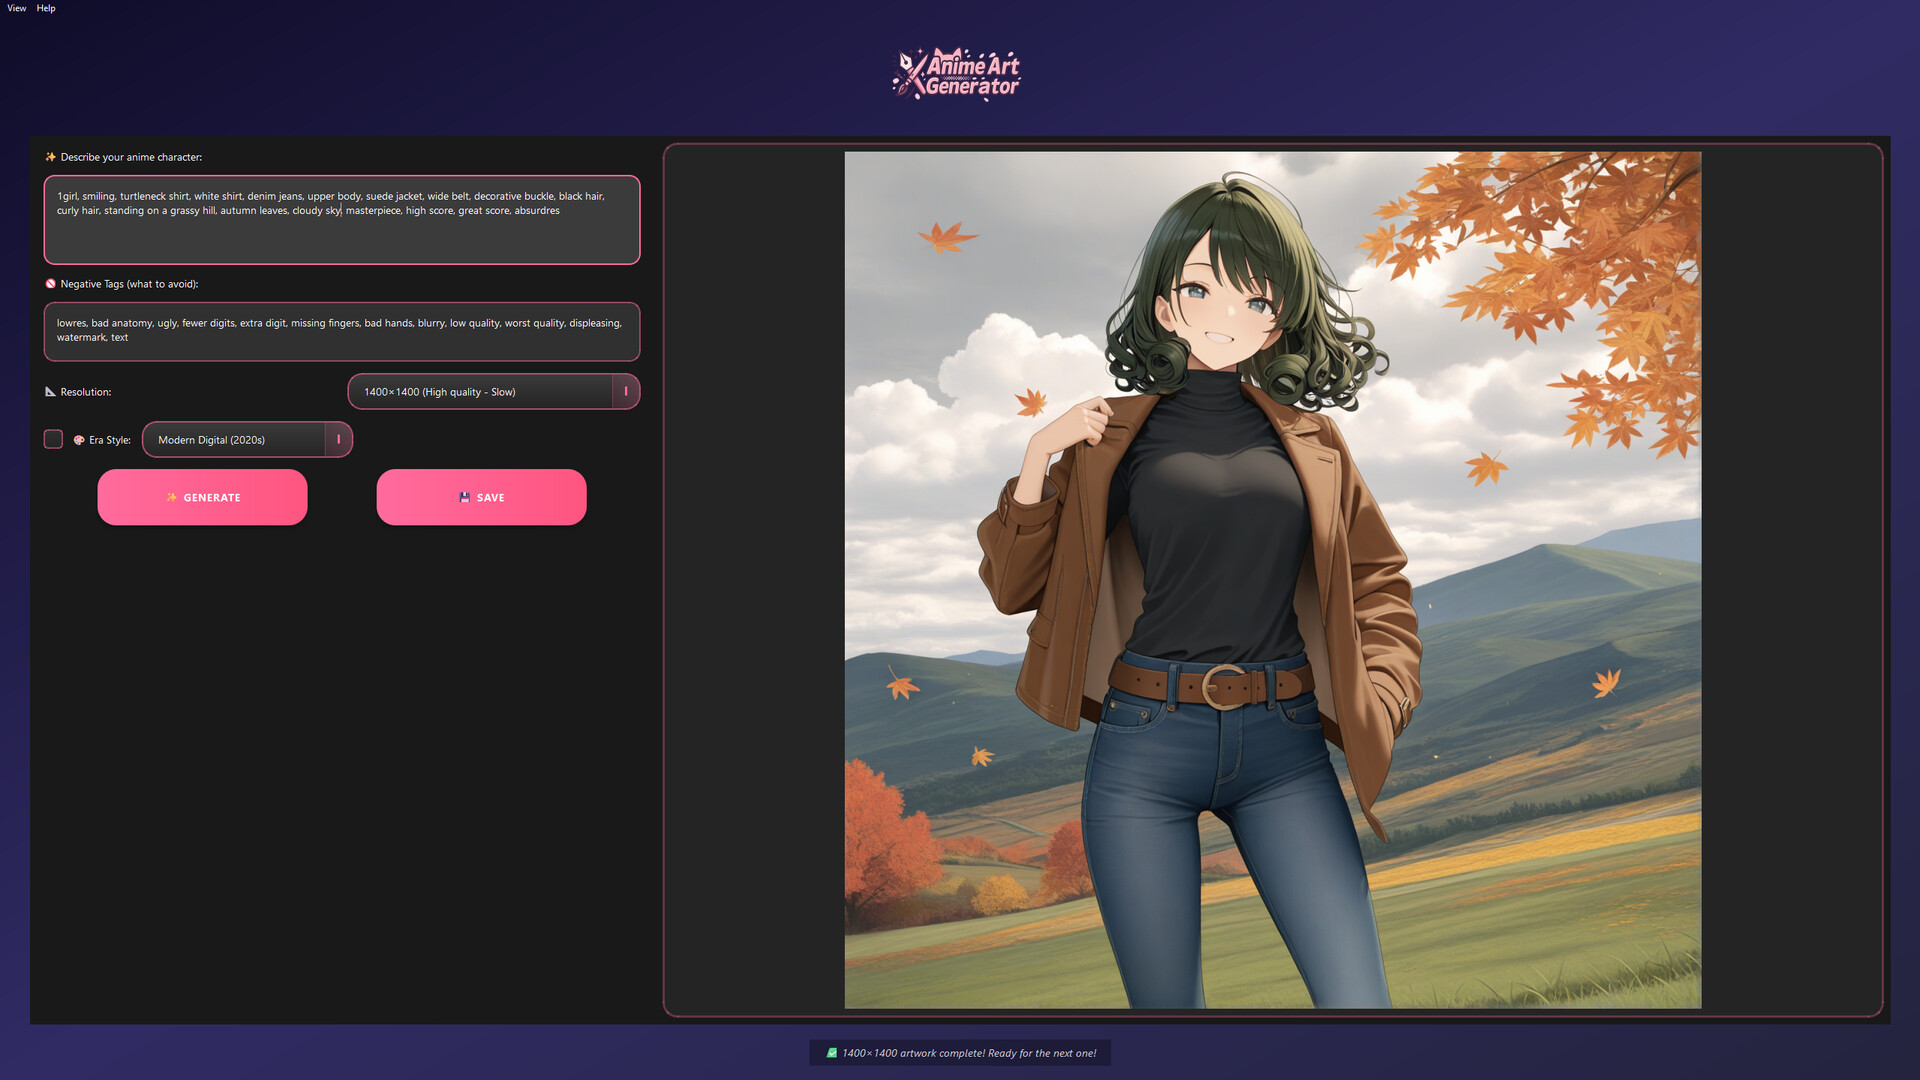Image resolution: width=1920 pixels, height=1080 pixels.
Task: Open the Help menu
Action: [x=46, y=8]
